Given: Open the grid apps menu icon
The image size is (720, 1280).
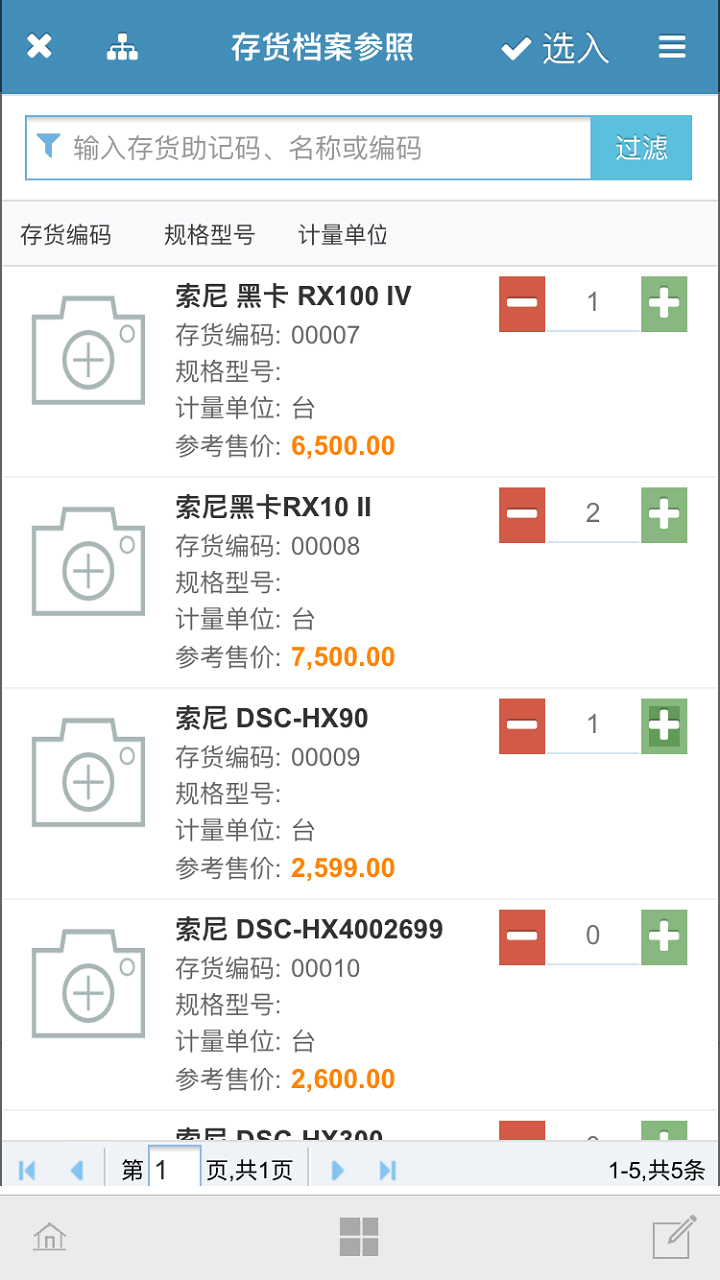Looking at the screenshot, I should [x=359, y=1237].
